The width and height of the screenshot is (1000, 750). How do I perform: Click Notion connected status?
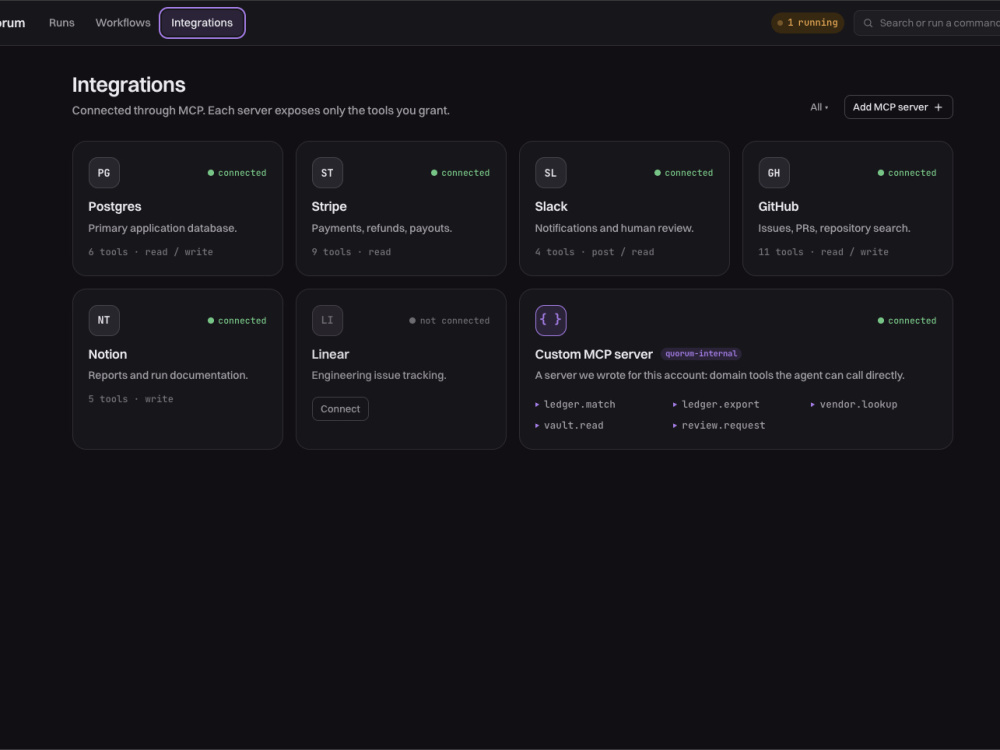tap(237, 321)
